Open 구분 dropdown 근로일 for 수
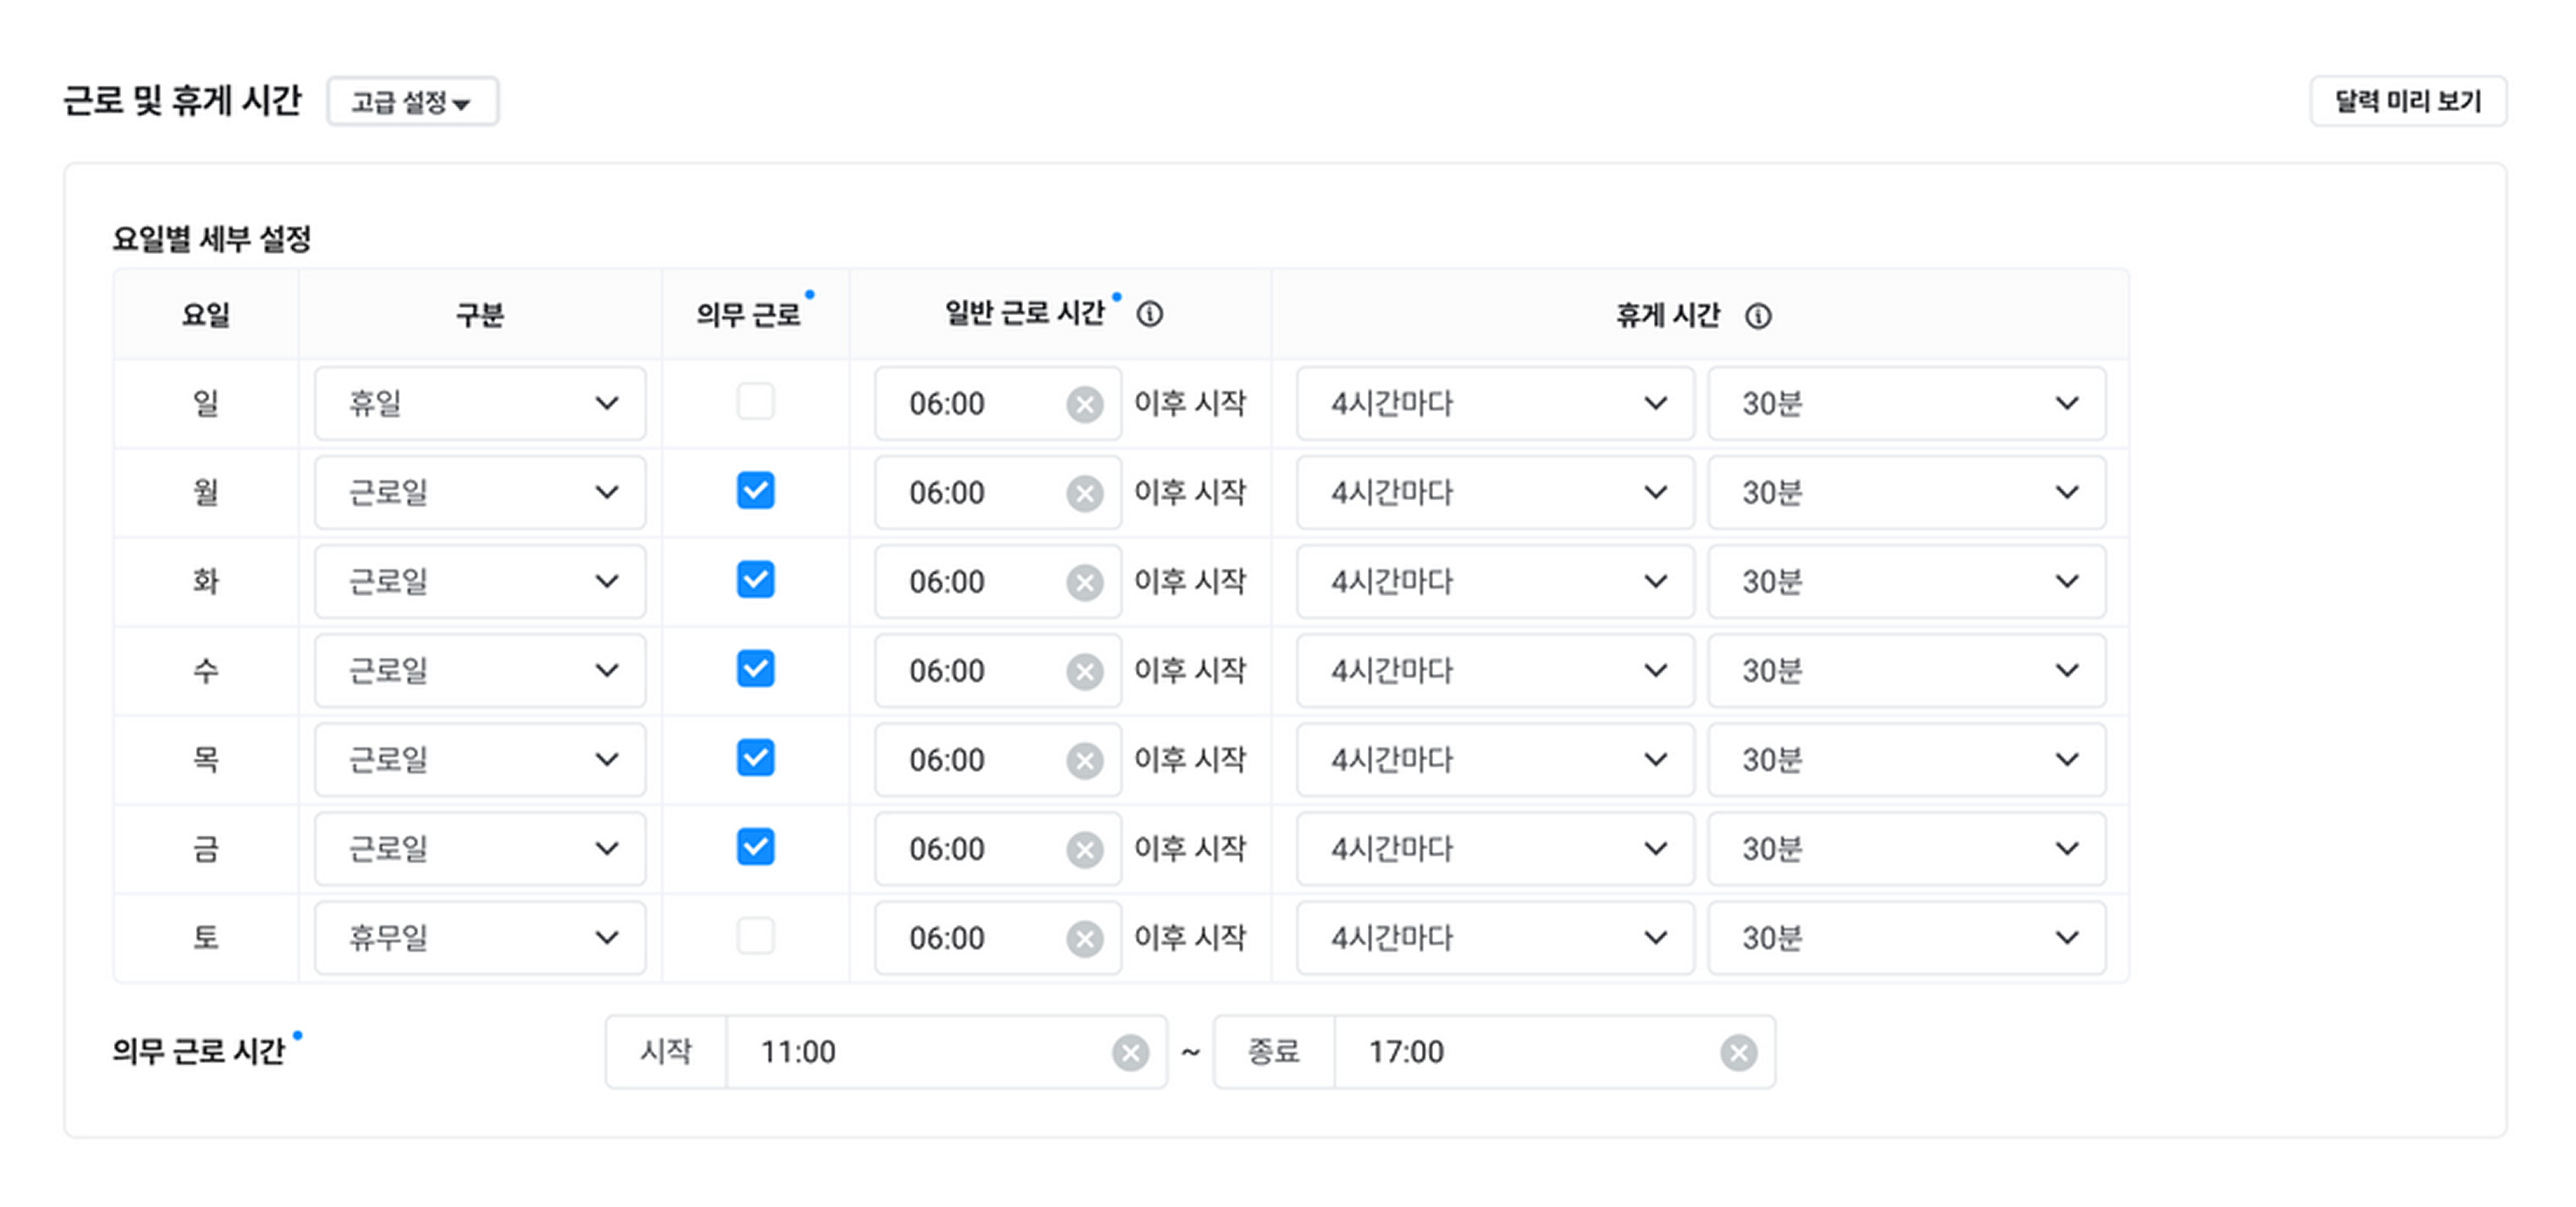 point(480,670)
